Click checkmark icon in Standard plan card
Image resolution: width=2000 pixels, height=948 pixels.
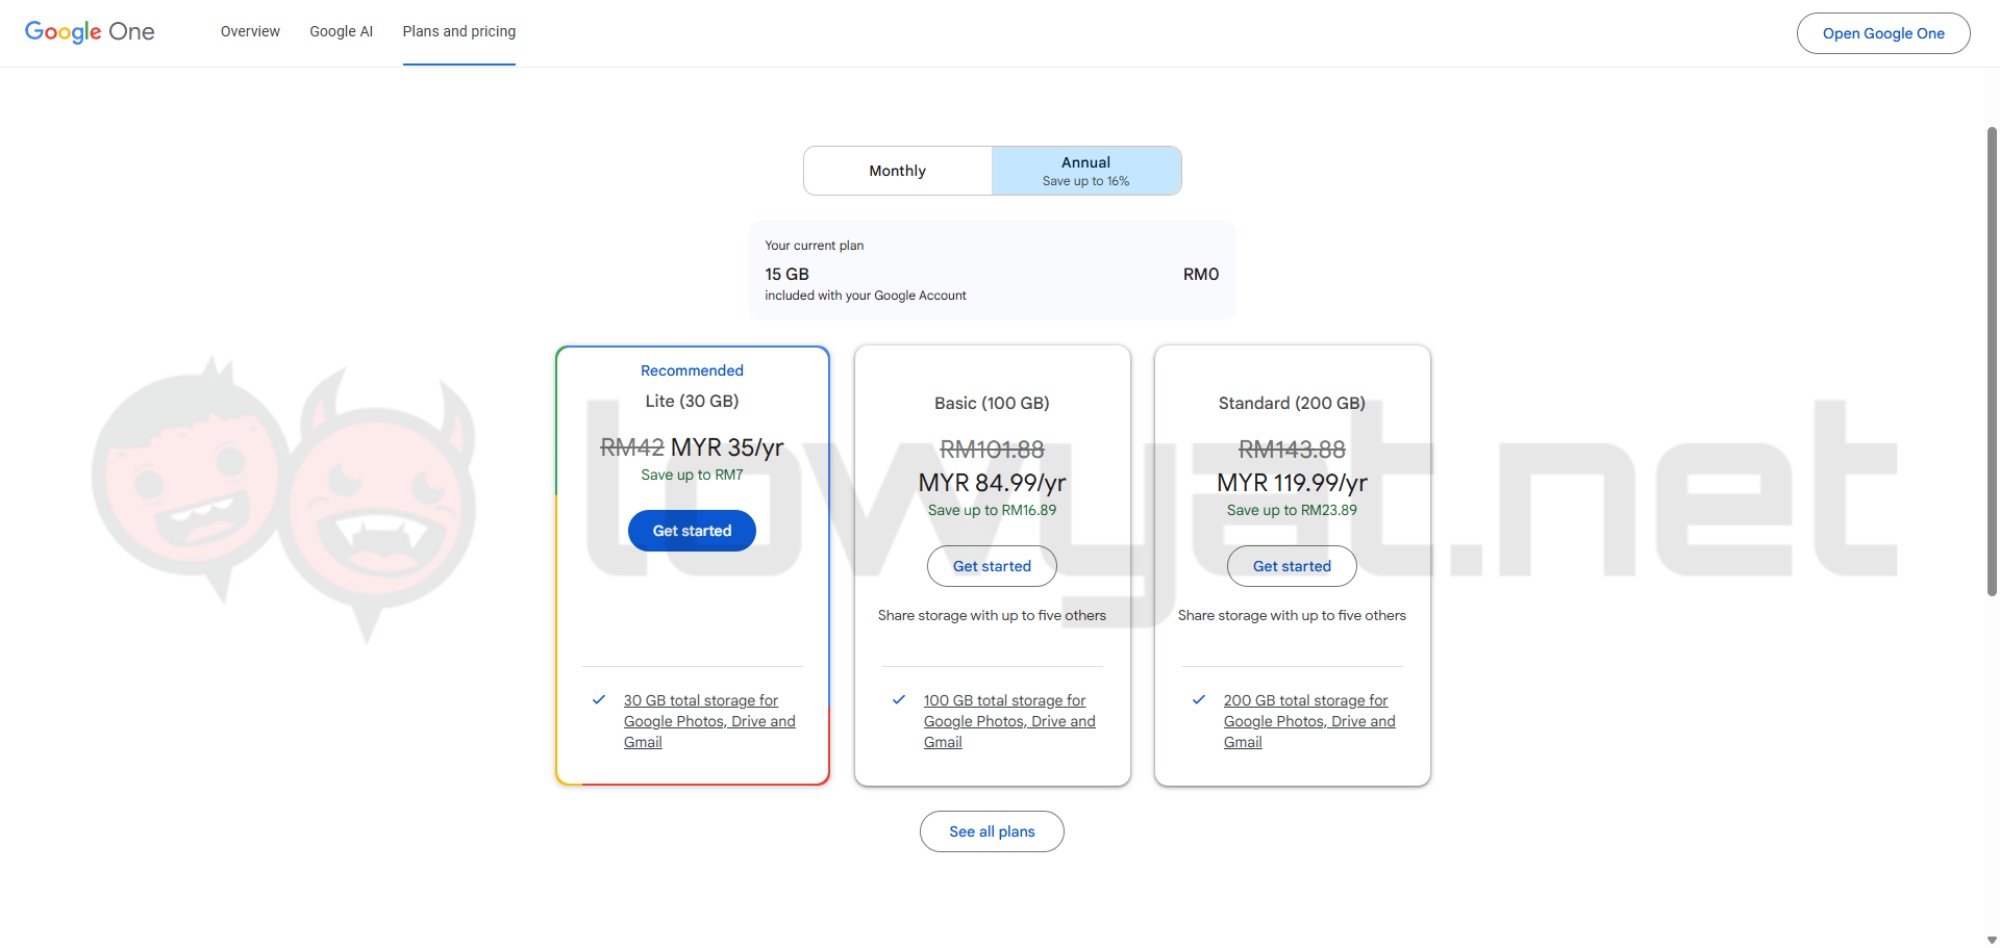[1199, 700]
